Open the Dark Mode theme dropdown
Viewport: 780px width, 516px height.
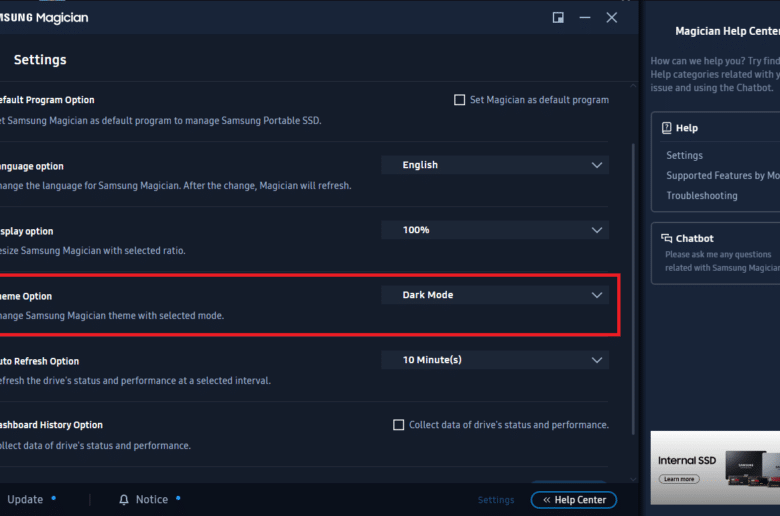[x=495, y=295]
